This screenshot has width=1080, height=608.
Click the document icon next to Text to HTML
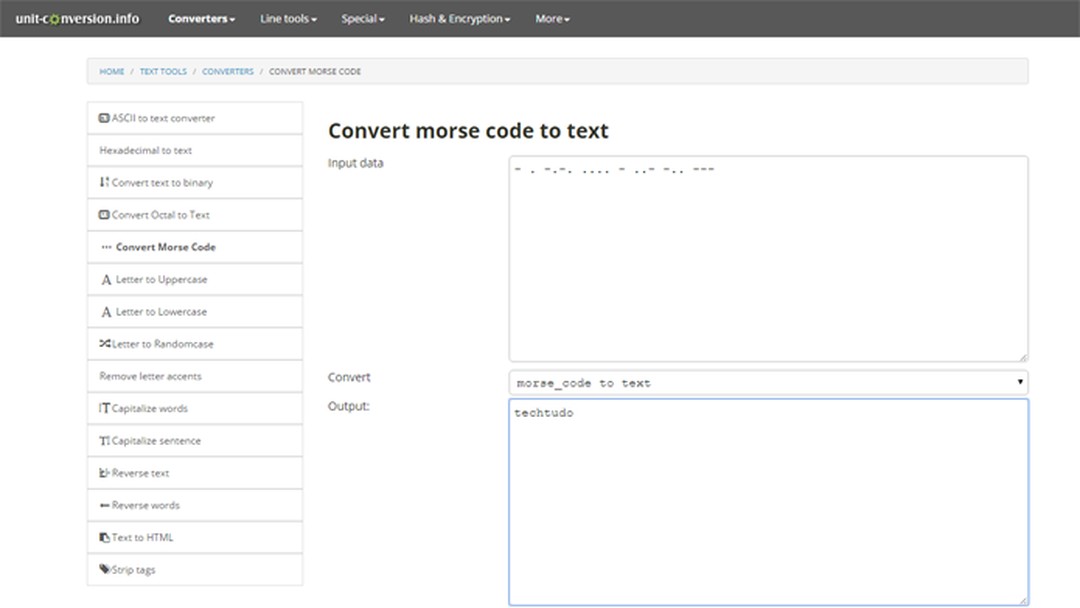pyautogui.click(x=103, y=537)
